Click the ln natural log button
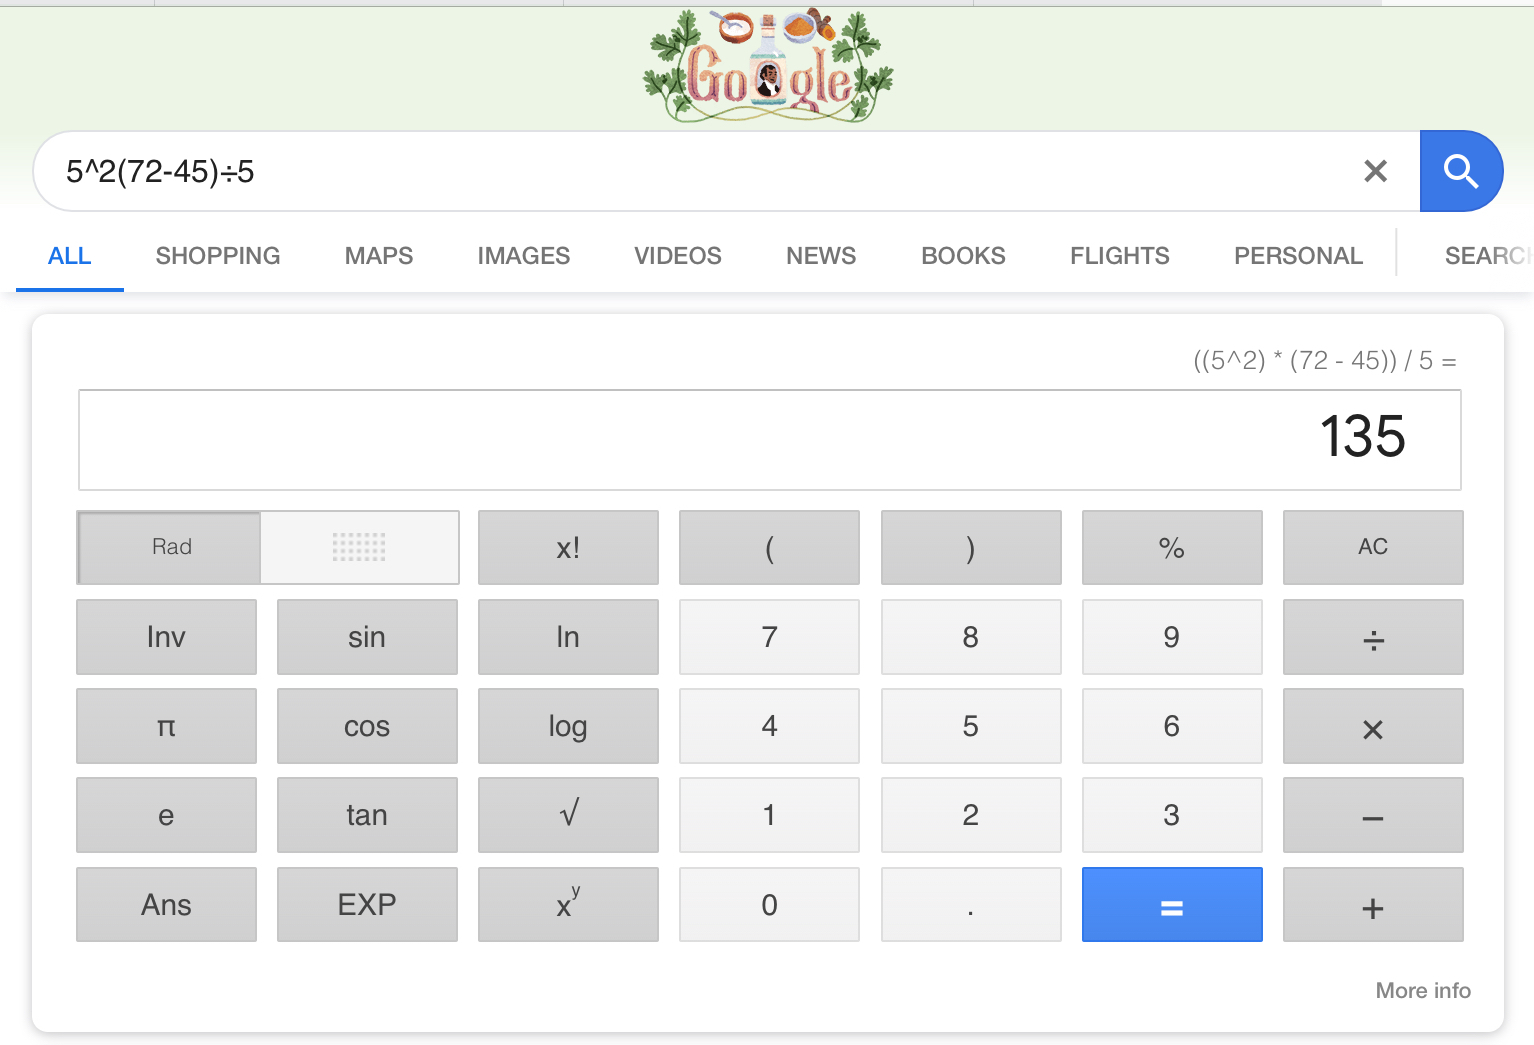Image resolution: width=1534 pixels, height=1045 pixels. tap(568, 637)
